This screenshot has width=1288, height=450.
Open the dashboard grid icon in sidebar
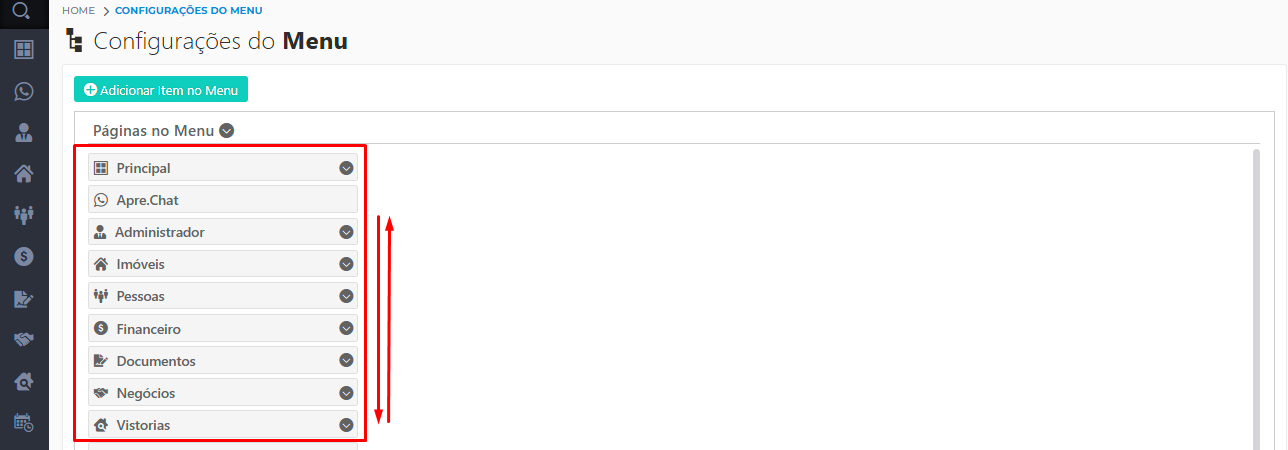coord(24,50)
